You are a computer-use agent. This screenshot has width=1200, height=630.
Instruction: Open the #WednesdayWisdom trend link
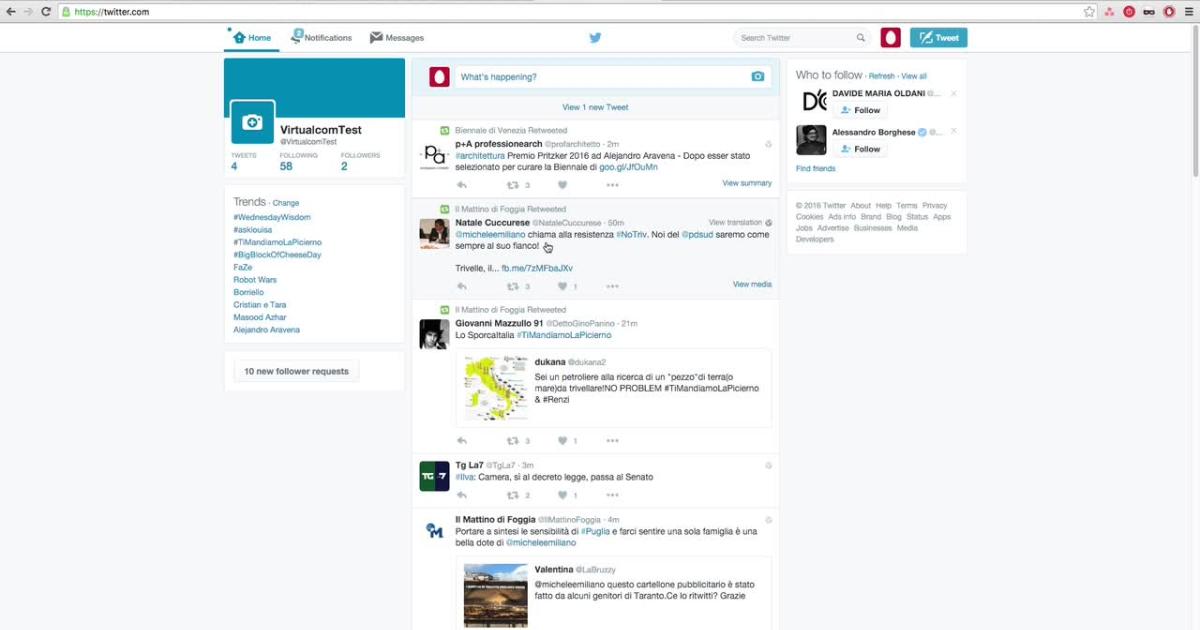pyautogui.click(x=272, y=217)
